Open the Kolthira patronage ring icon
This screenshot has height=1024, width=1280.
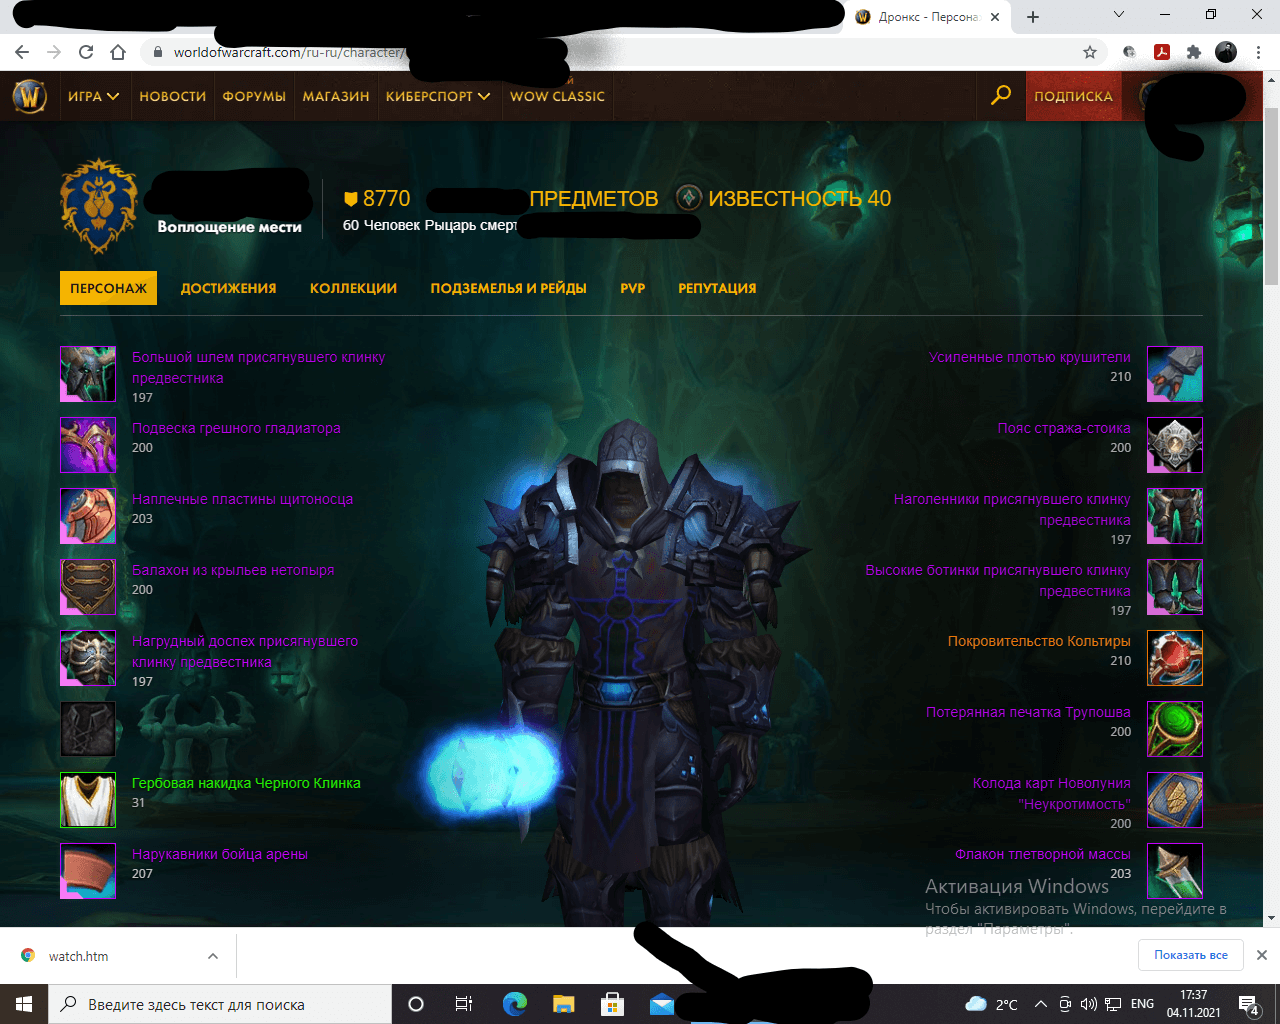tap(1175, 658)
